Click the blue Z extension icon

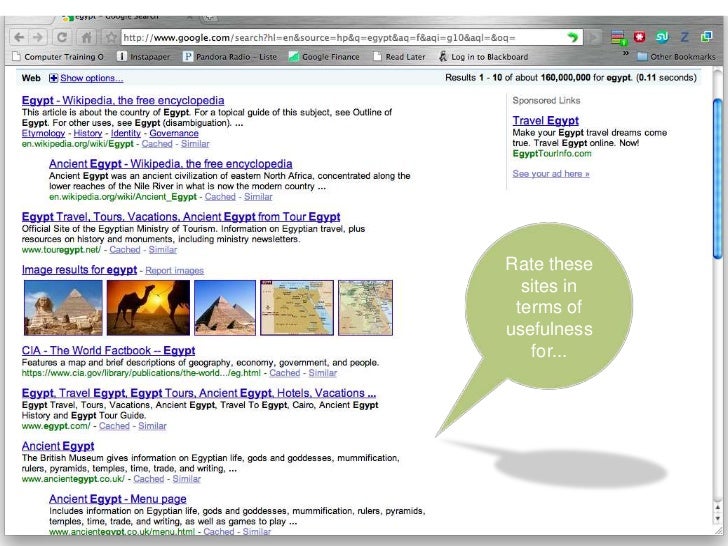click(684, 37)
